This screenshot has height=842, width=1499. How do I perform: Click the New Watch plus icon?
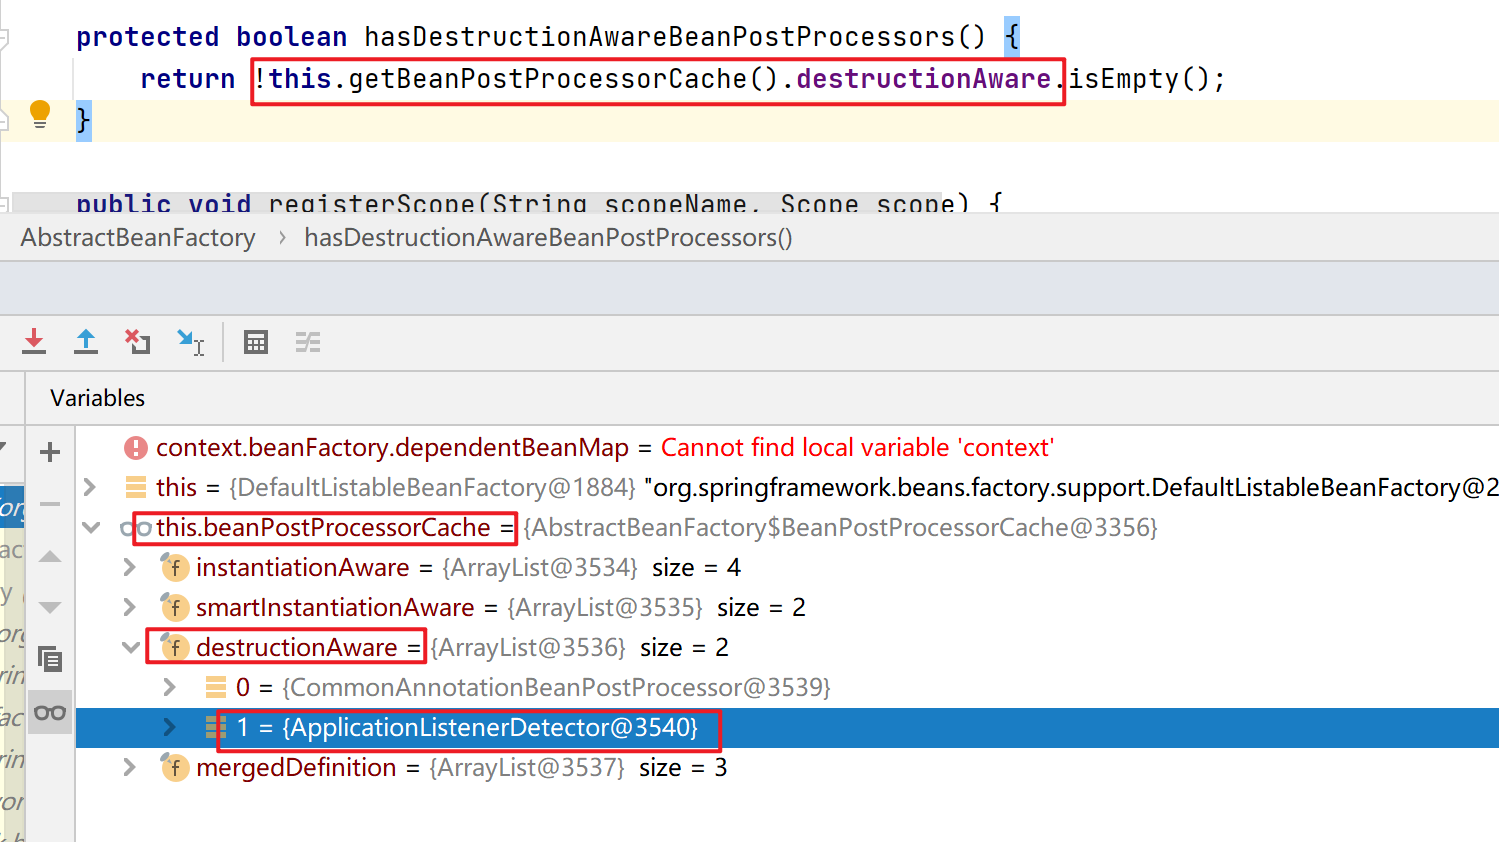click(50, 451)
